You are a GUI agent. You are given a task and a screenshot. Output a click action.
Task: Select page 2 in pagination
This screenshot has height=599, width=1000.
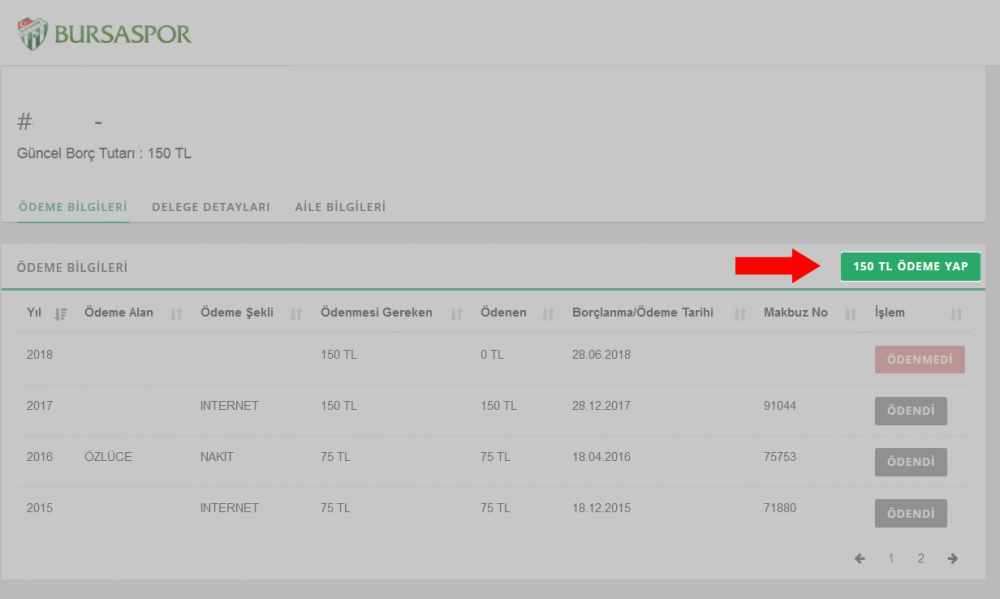pos(921,558)
